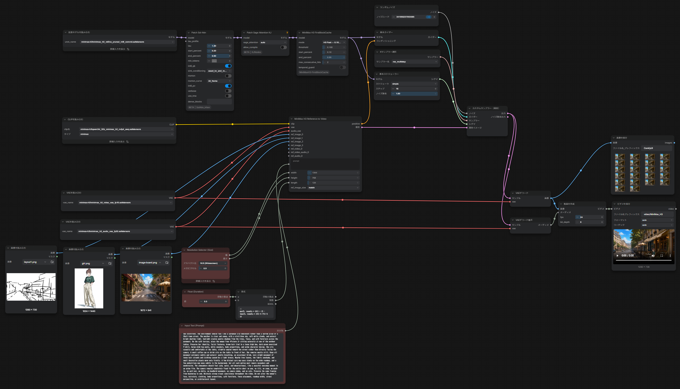
Task: Click the upload icon beside girl.png
Action: tap(110, 263)
